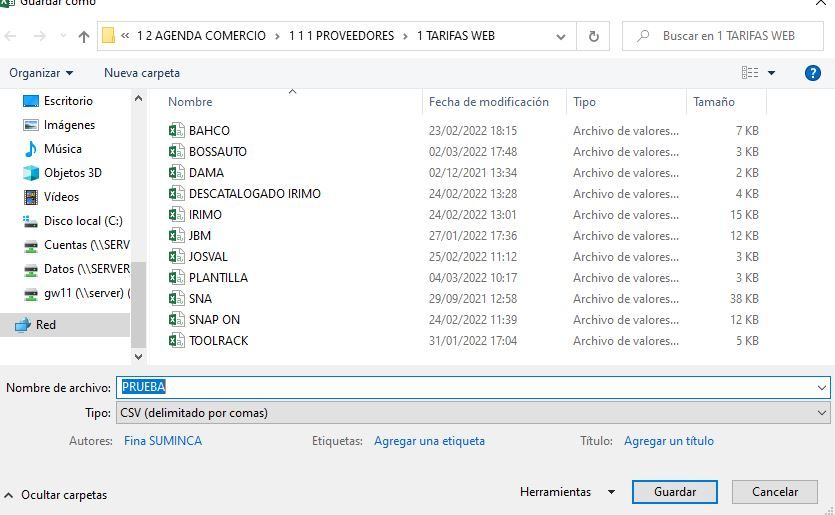Click the 38 KB size cell
835x515 pixels.
click(x=744, y=299)
